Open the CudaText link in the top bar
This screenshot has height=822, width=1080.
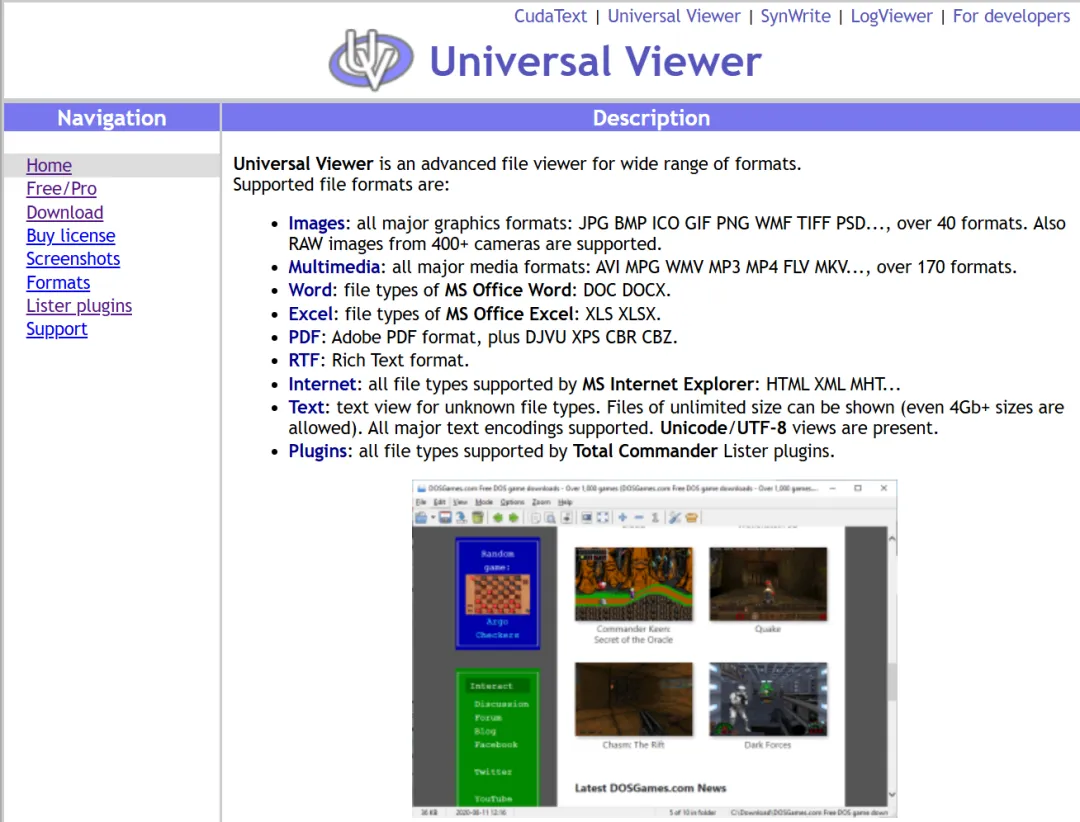(550, 16)
